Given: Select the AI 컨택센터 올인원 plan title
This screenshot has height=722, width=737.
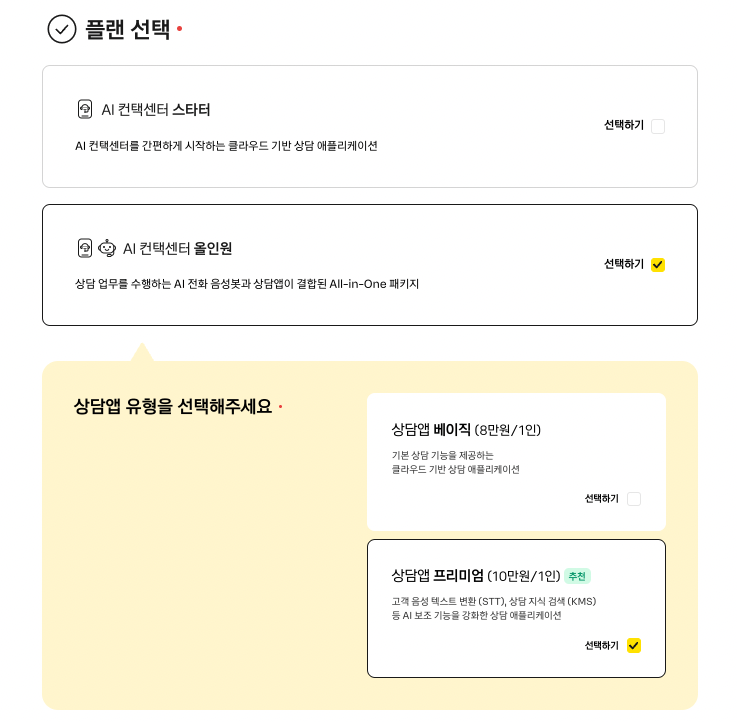Looking at the screenshot, I should pyautogui.click(x=177, y=247).
